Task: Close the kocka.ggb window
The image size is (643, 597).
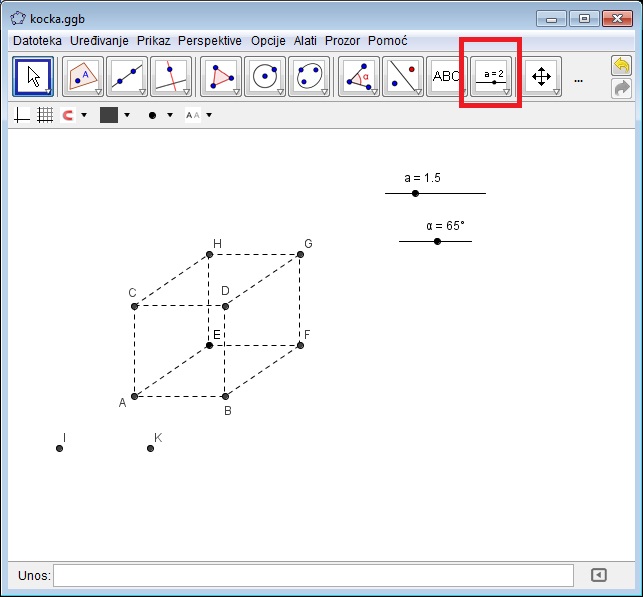Action: pos(617,19)
